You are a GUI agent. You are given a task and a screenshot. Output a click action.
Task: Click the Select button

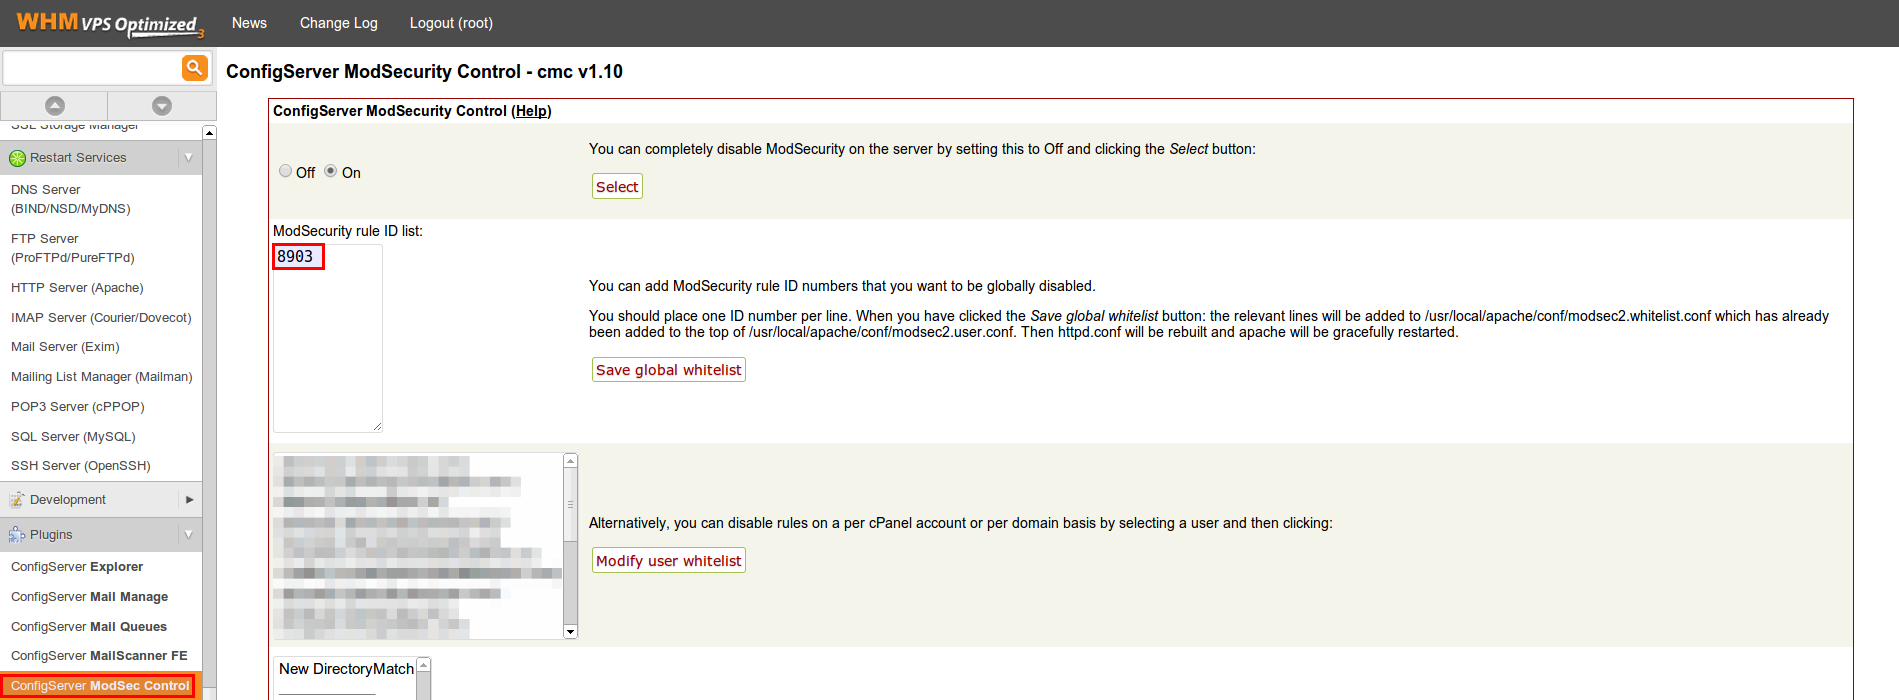[617, 187]
